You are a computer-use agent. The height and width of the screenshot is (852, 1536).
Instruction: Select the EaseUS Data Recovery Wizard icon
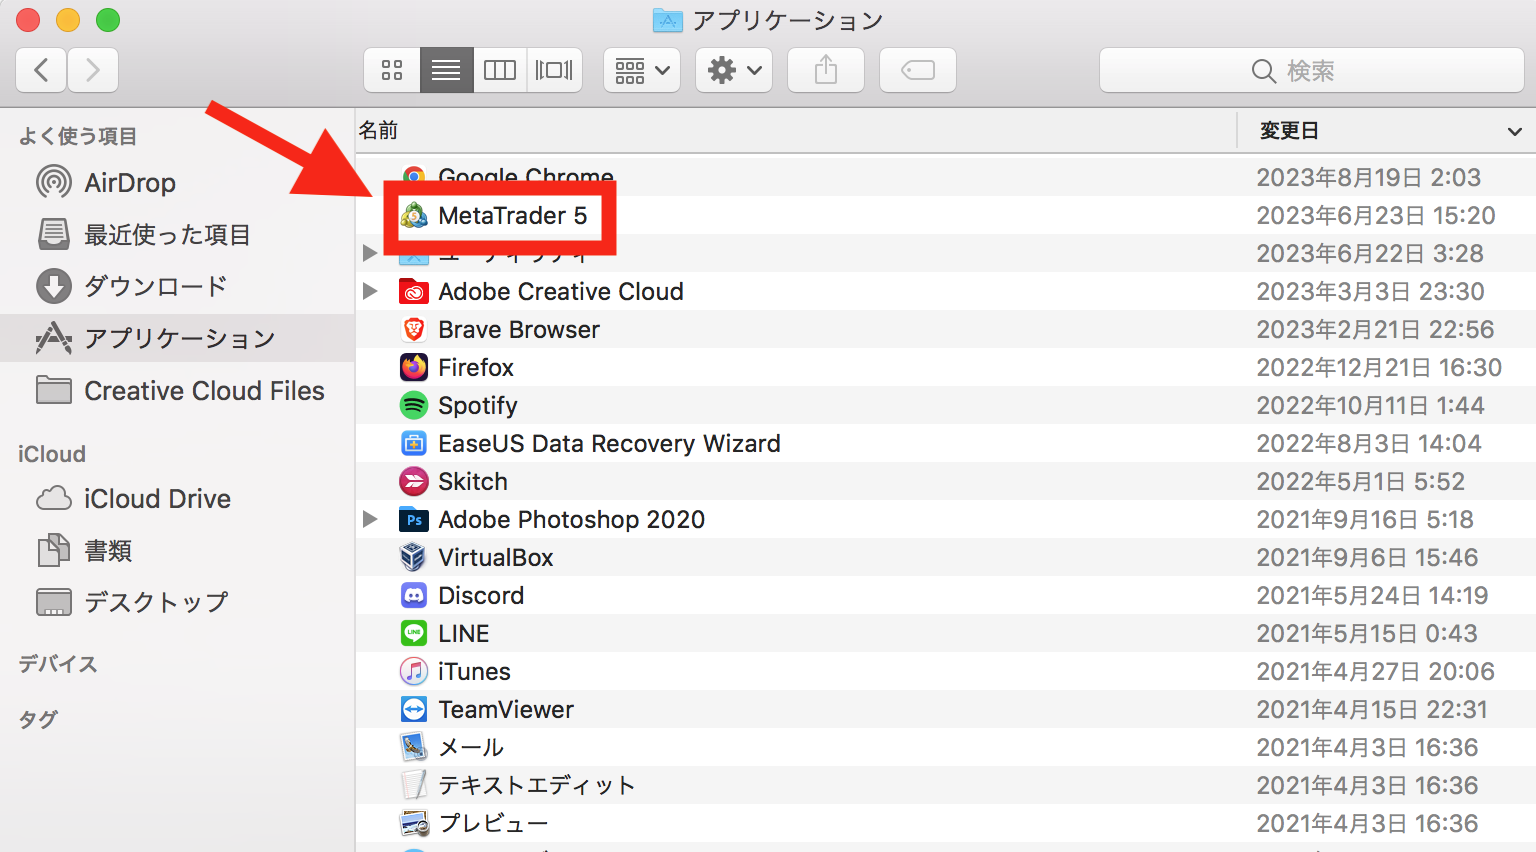[x=414, y=443]
